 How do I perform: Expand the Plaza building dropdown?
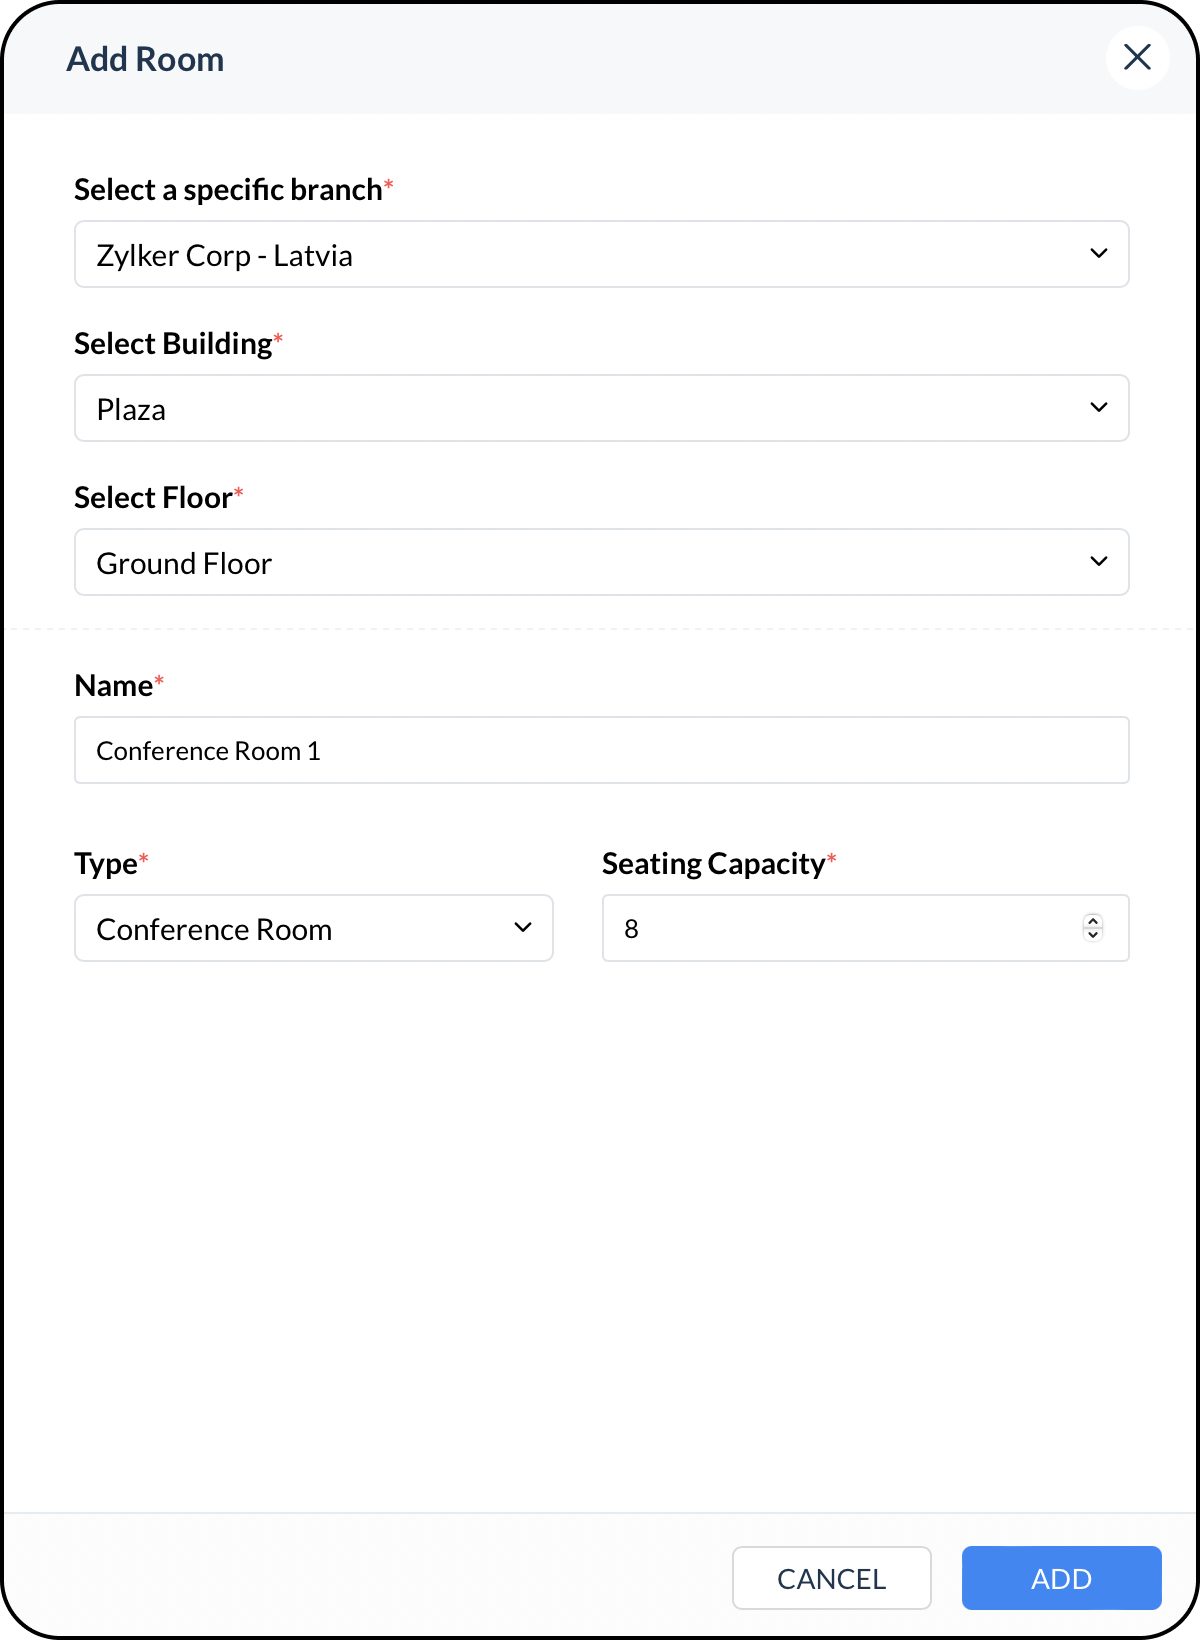pyautogui.click(x=602, y=408)
